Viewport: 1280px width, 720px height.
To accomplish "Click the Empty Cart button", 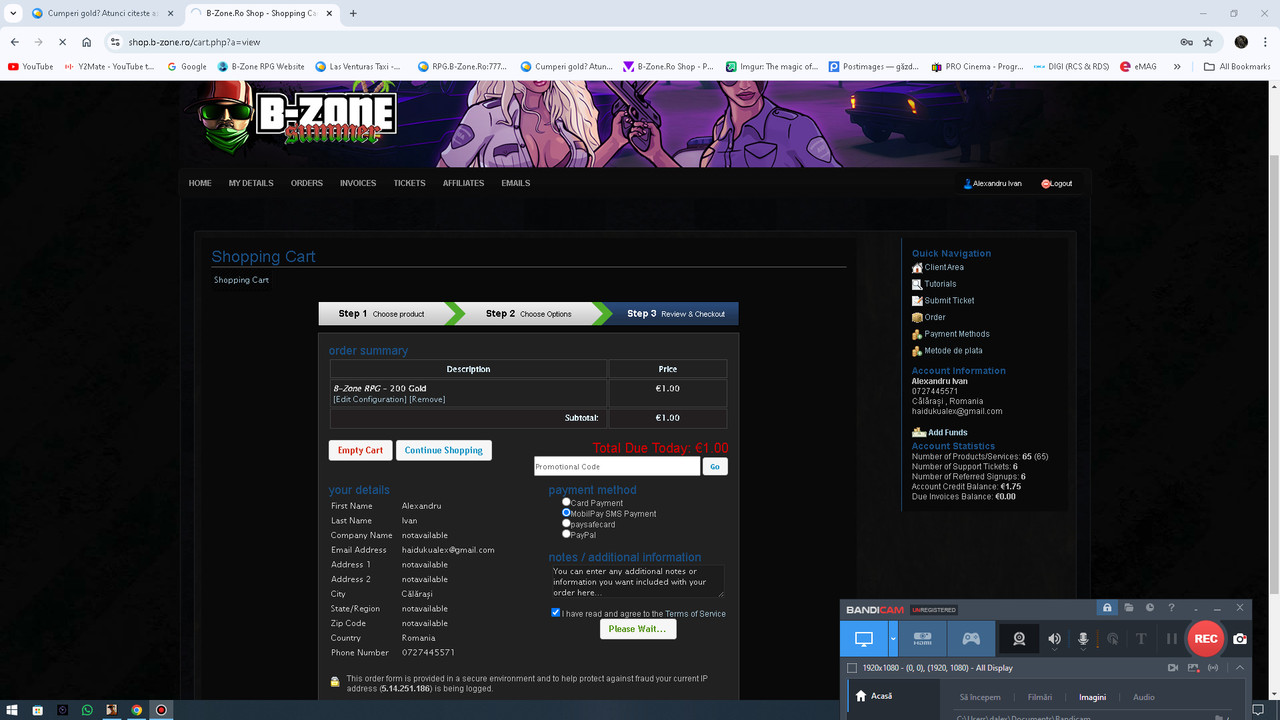I will pyautogui.click(x=360, y=450).
